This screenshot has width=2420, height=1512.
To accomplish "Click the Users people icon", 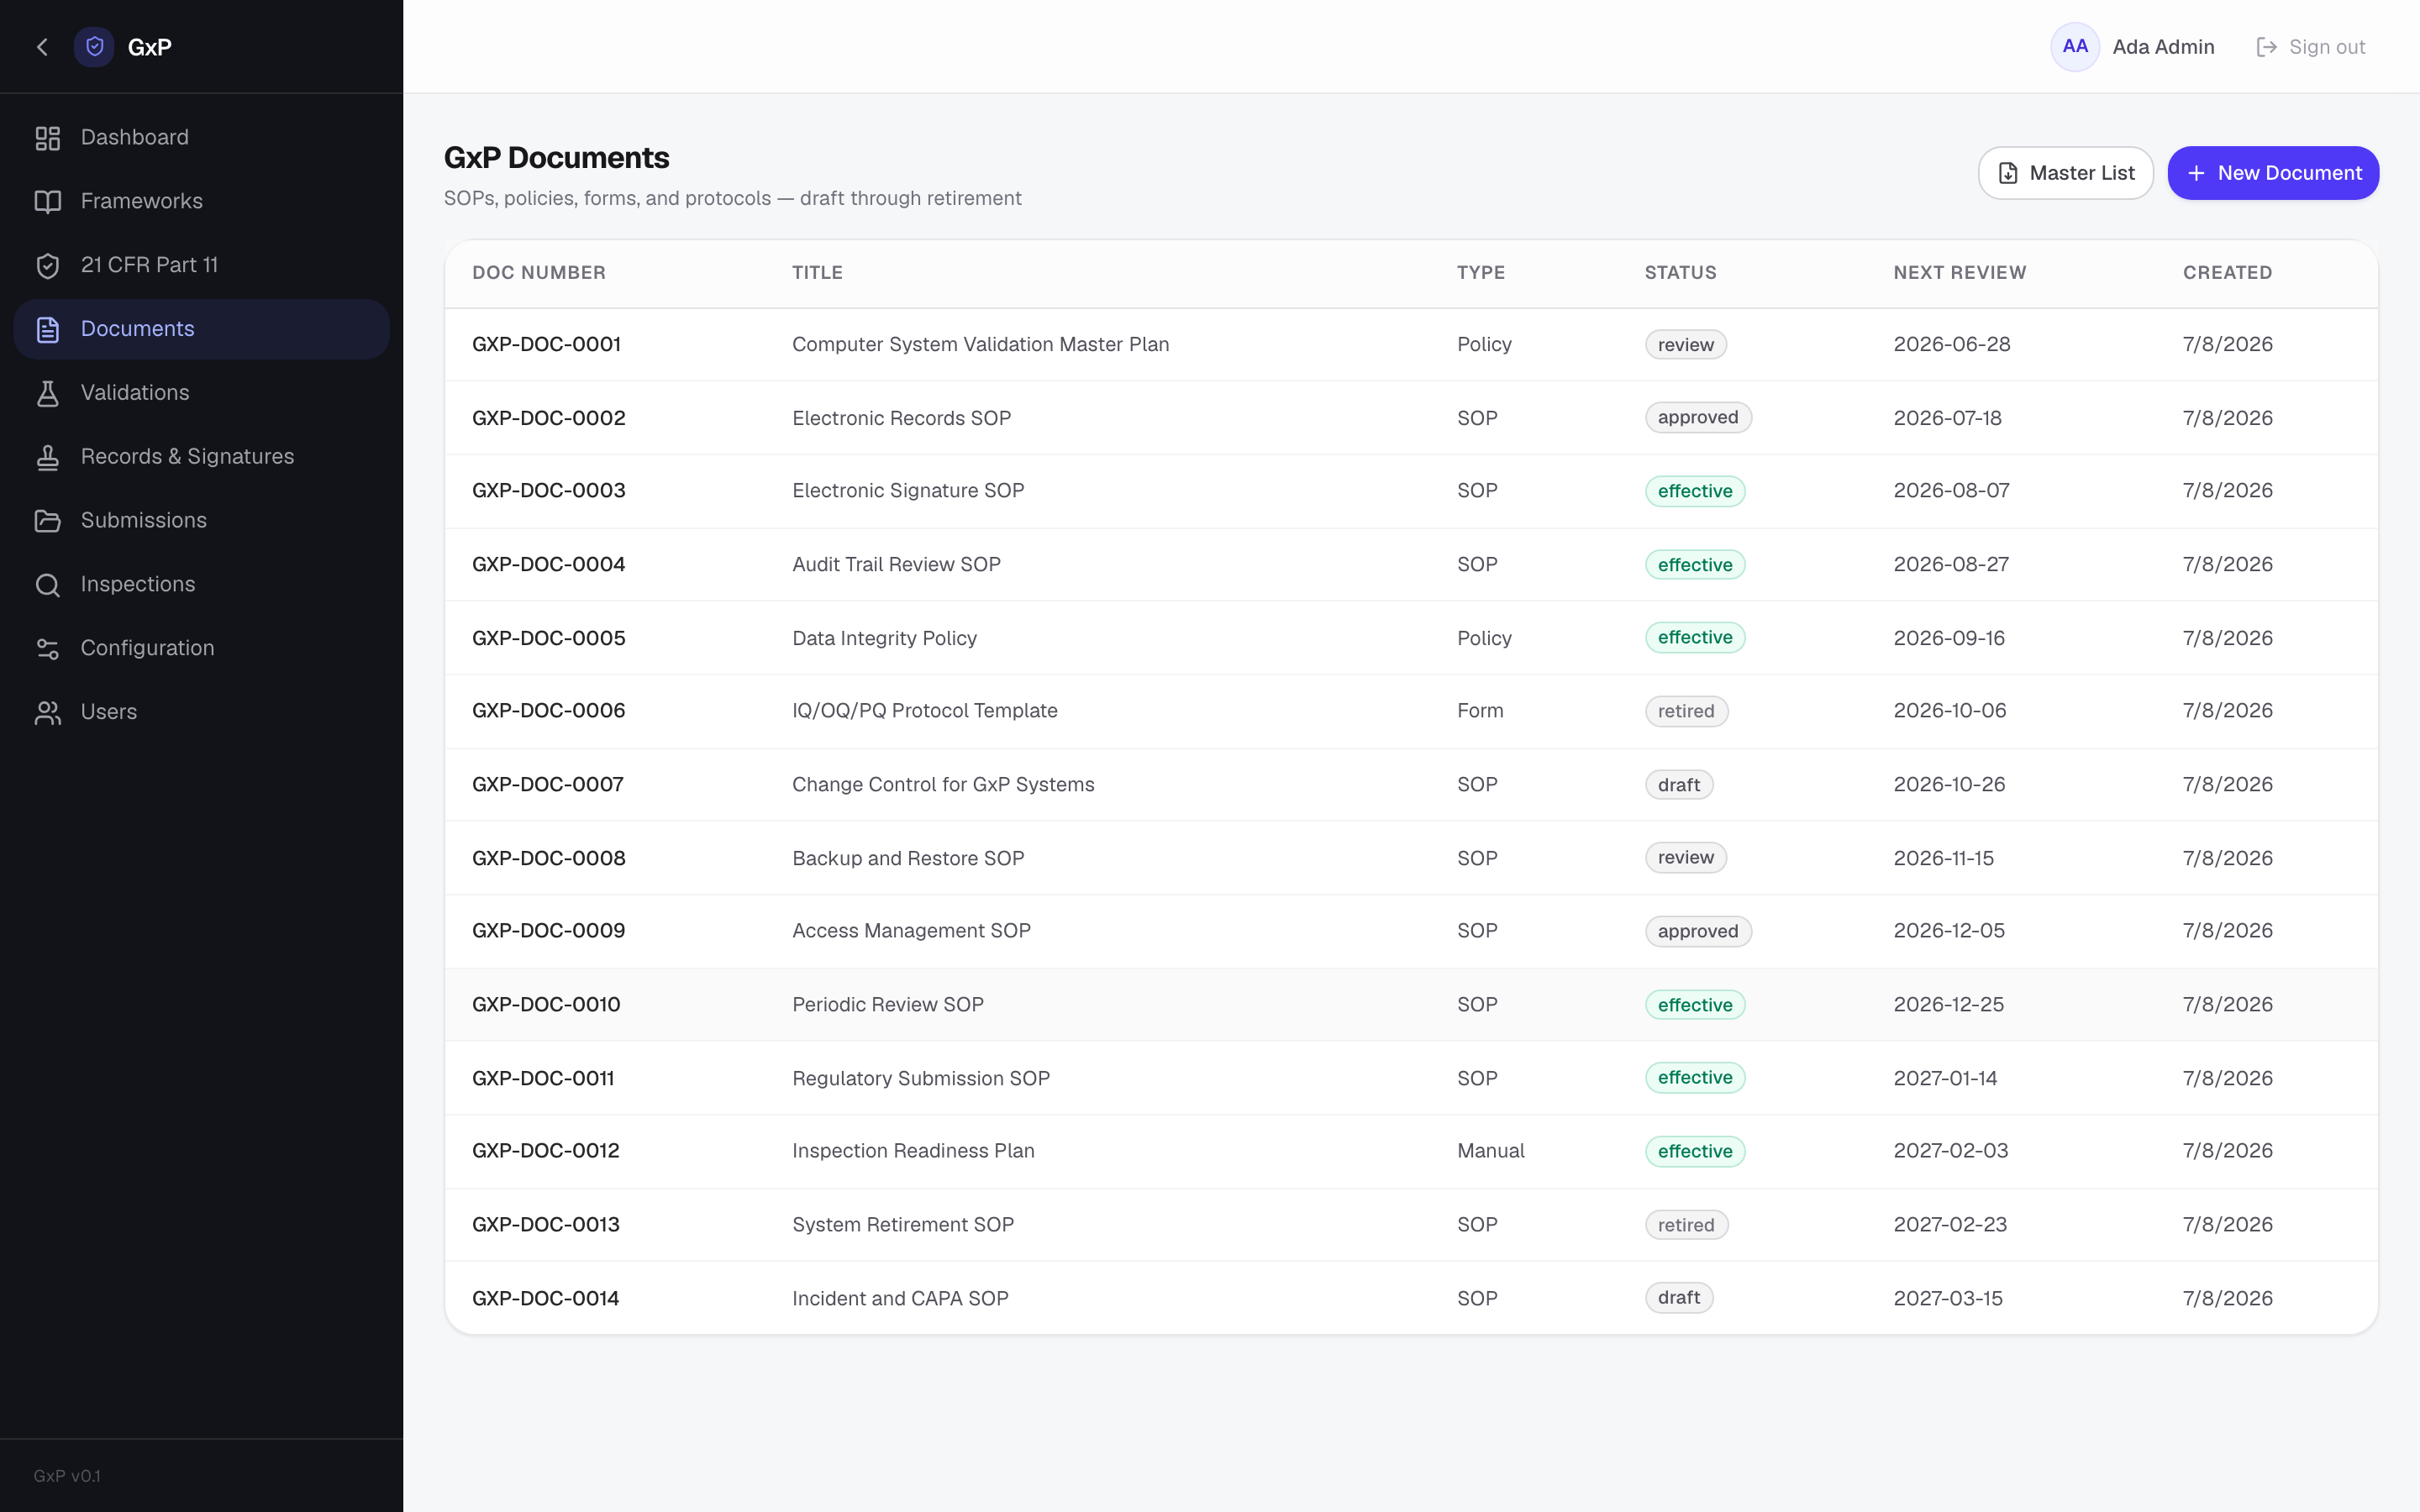I will [48, 712].
